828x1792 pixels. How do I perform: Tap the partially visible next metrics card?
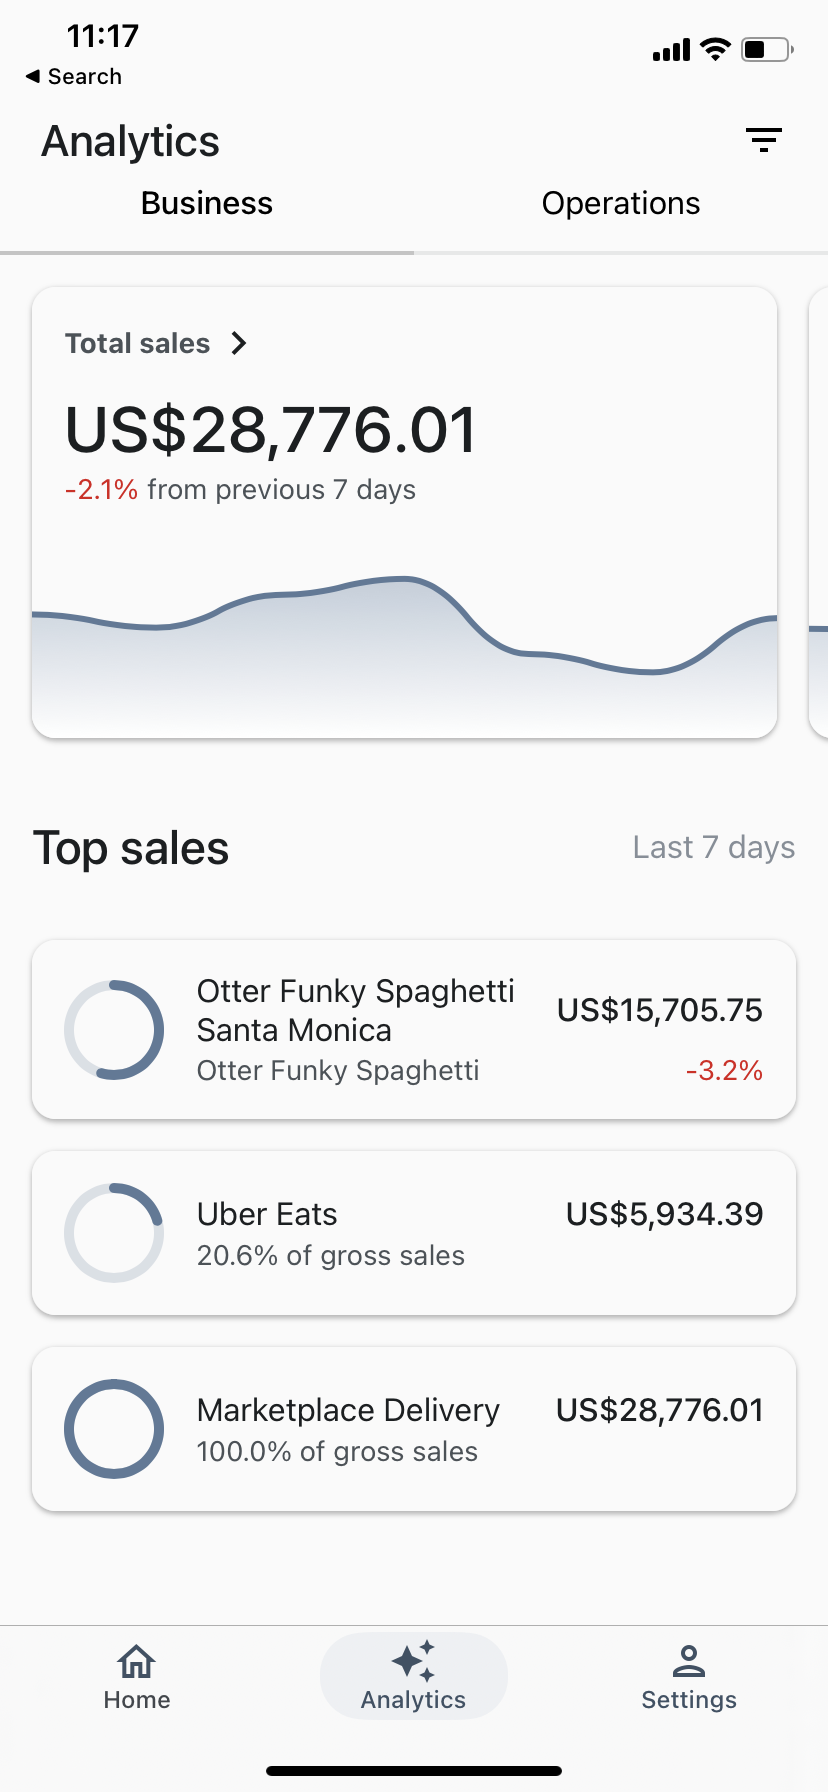click(x=818, y=512)
